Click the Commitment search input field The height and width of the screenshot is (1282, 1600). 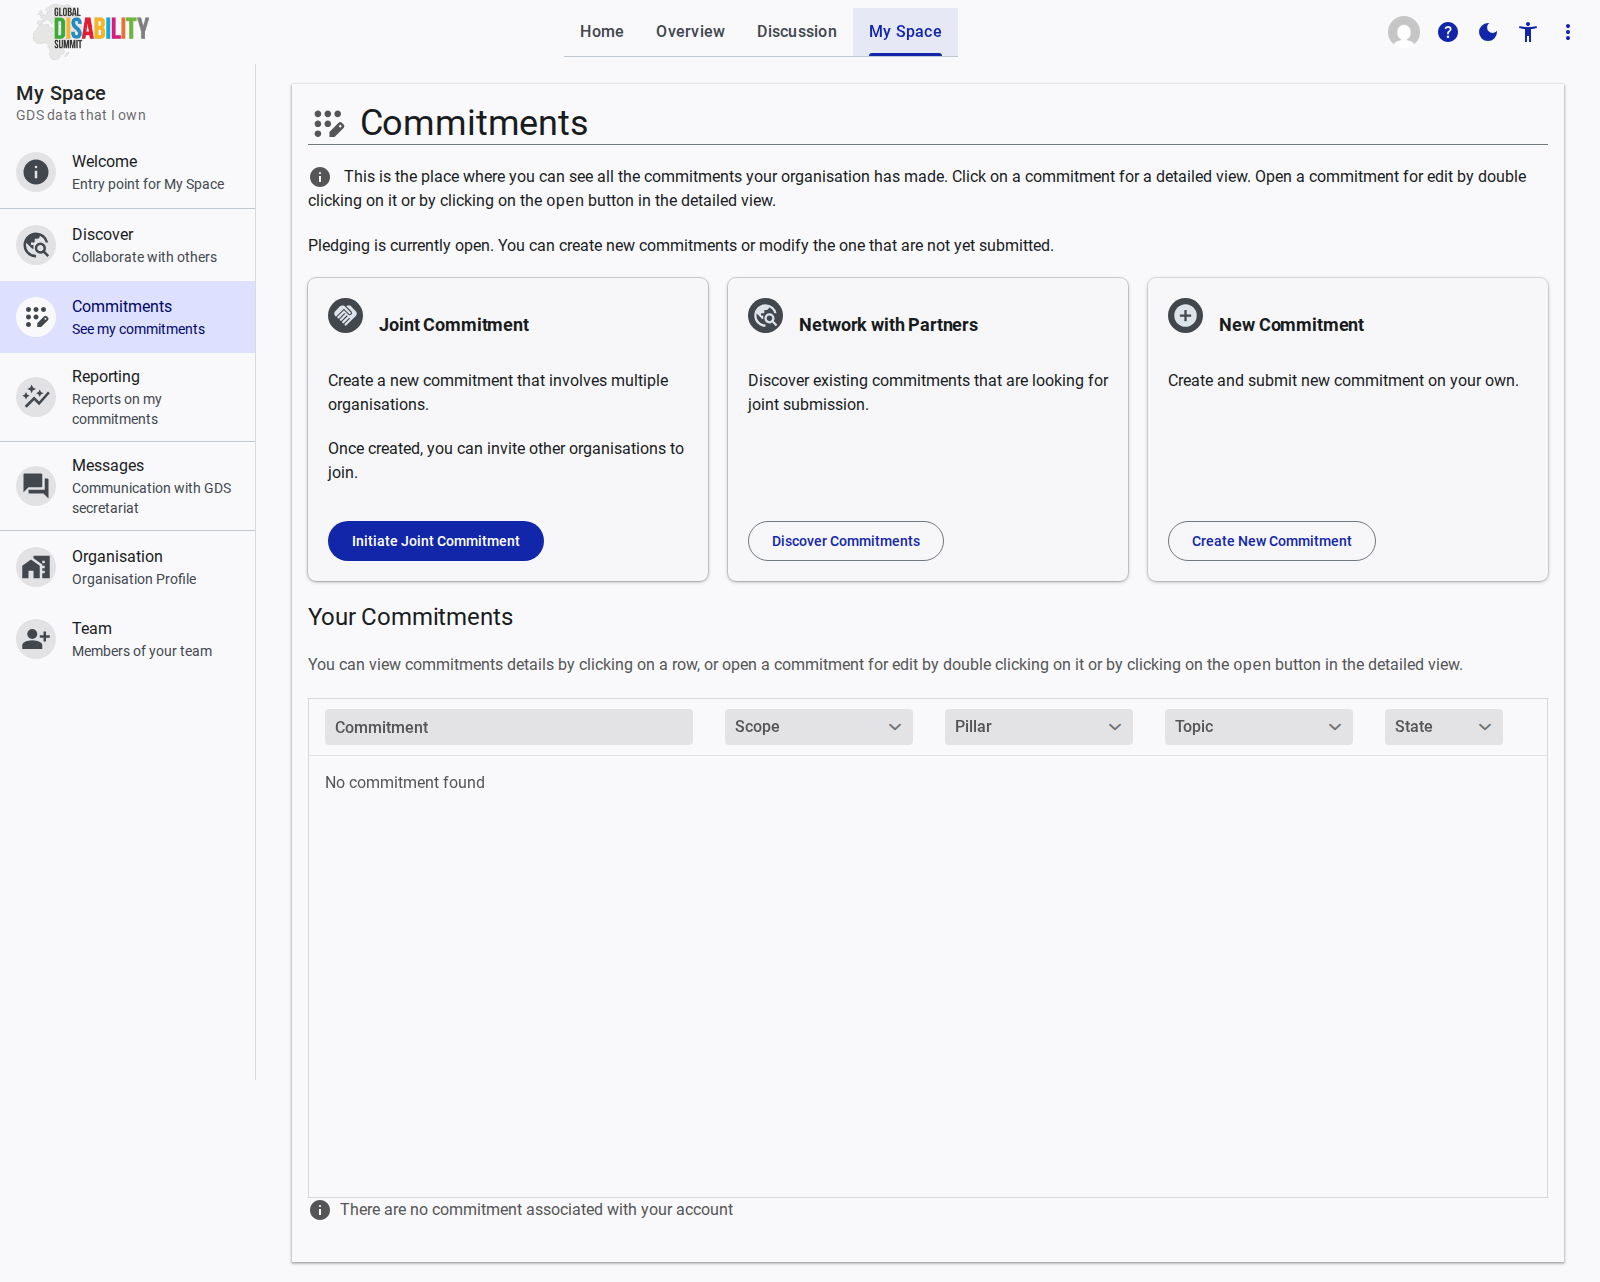(508, 727)
